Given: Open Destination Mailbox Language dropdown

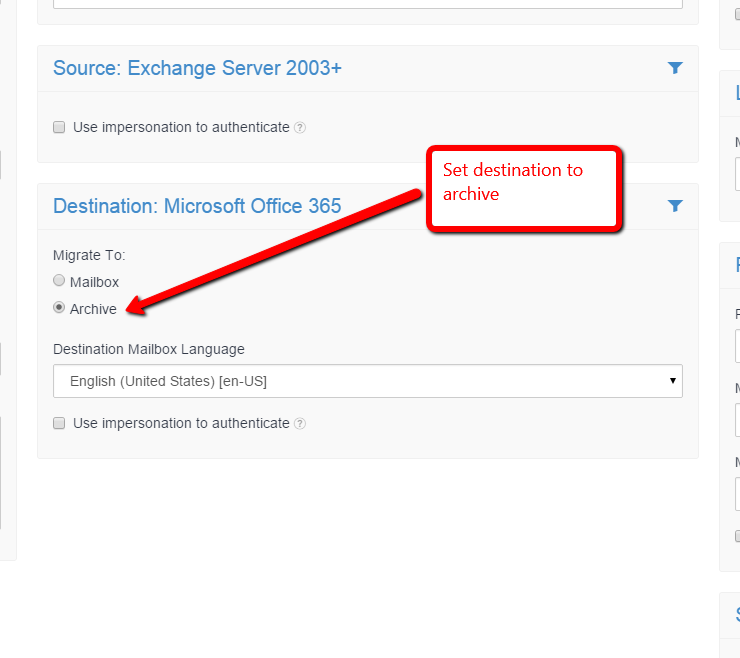Looking at the screenshot, I should tap(368, 381).
